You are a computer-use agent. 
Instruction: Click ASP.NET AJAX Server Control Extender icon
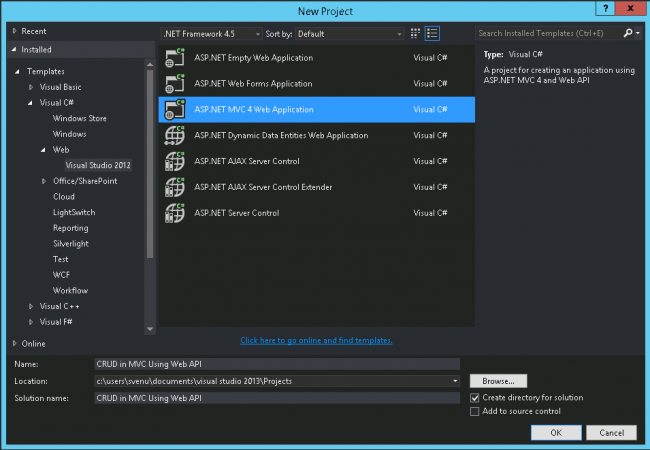click(175, 187)
